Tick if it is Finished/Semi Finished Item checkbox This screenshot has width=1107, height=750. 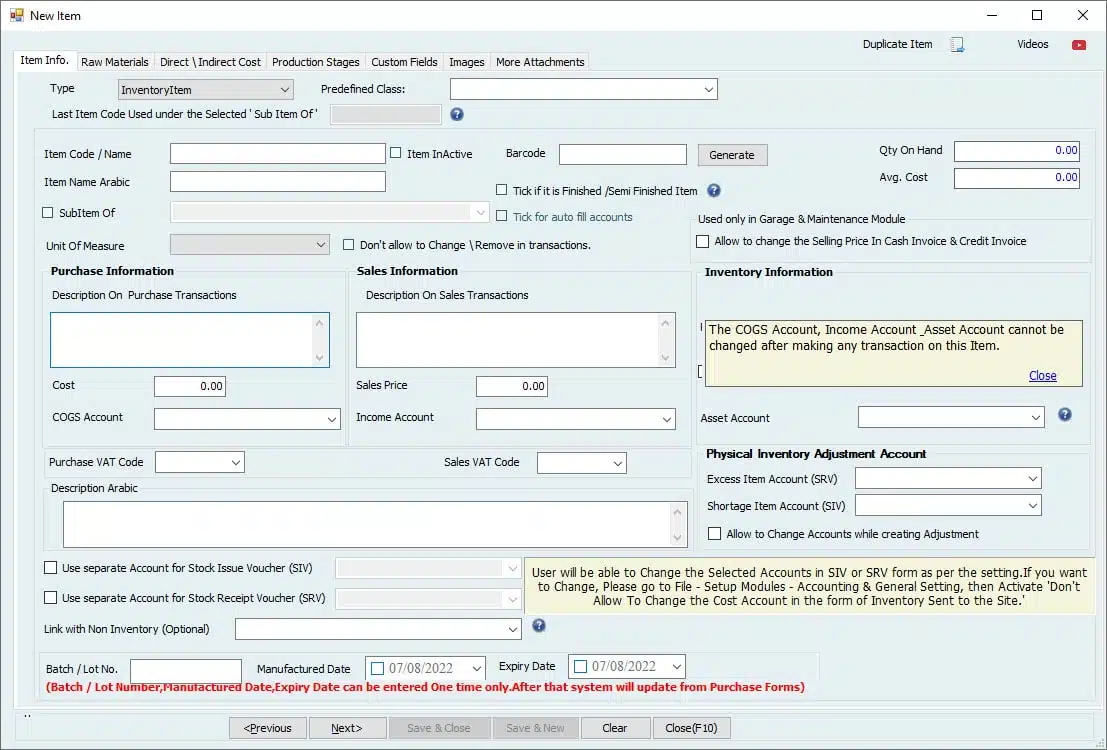(x=501, y=190)
